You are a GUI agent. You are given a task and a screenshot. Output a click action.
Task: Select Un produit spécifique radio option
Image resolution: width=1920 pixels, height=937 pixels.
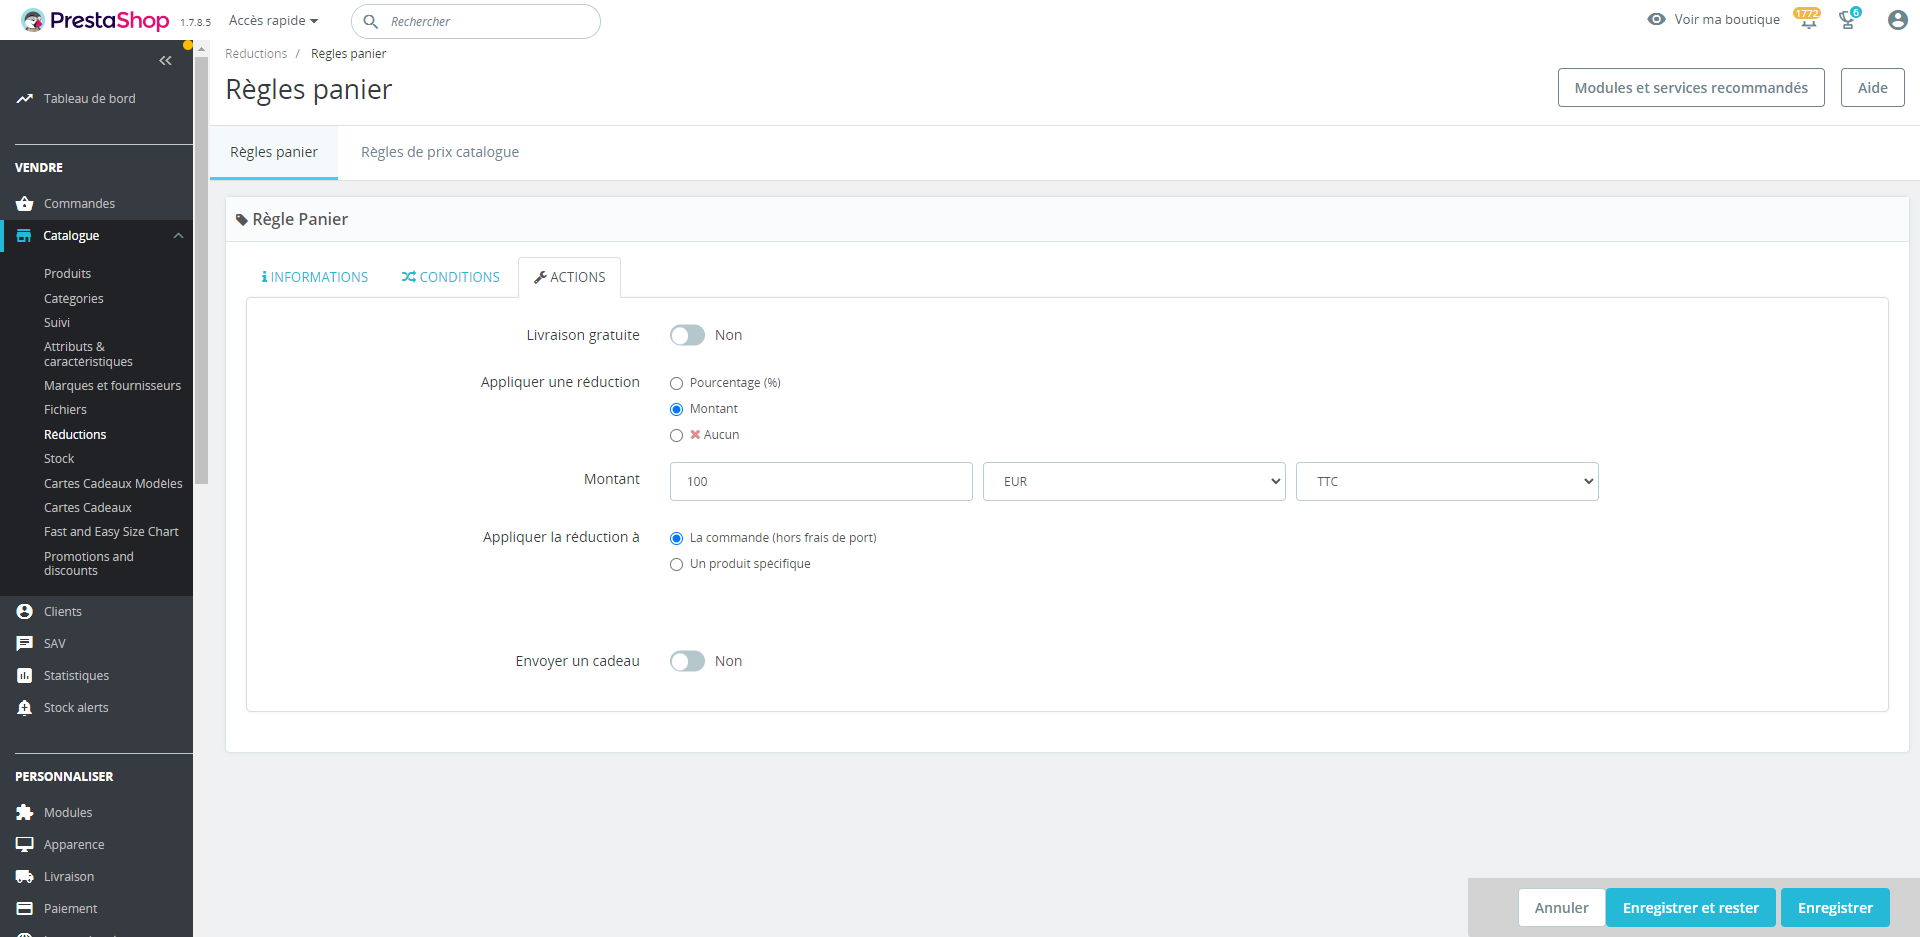coord(677,564)
